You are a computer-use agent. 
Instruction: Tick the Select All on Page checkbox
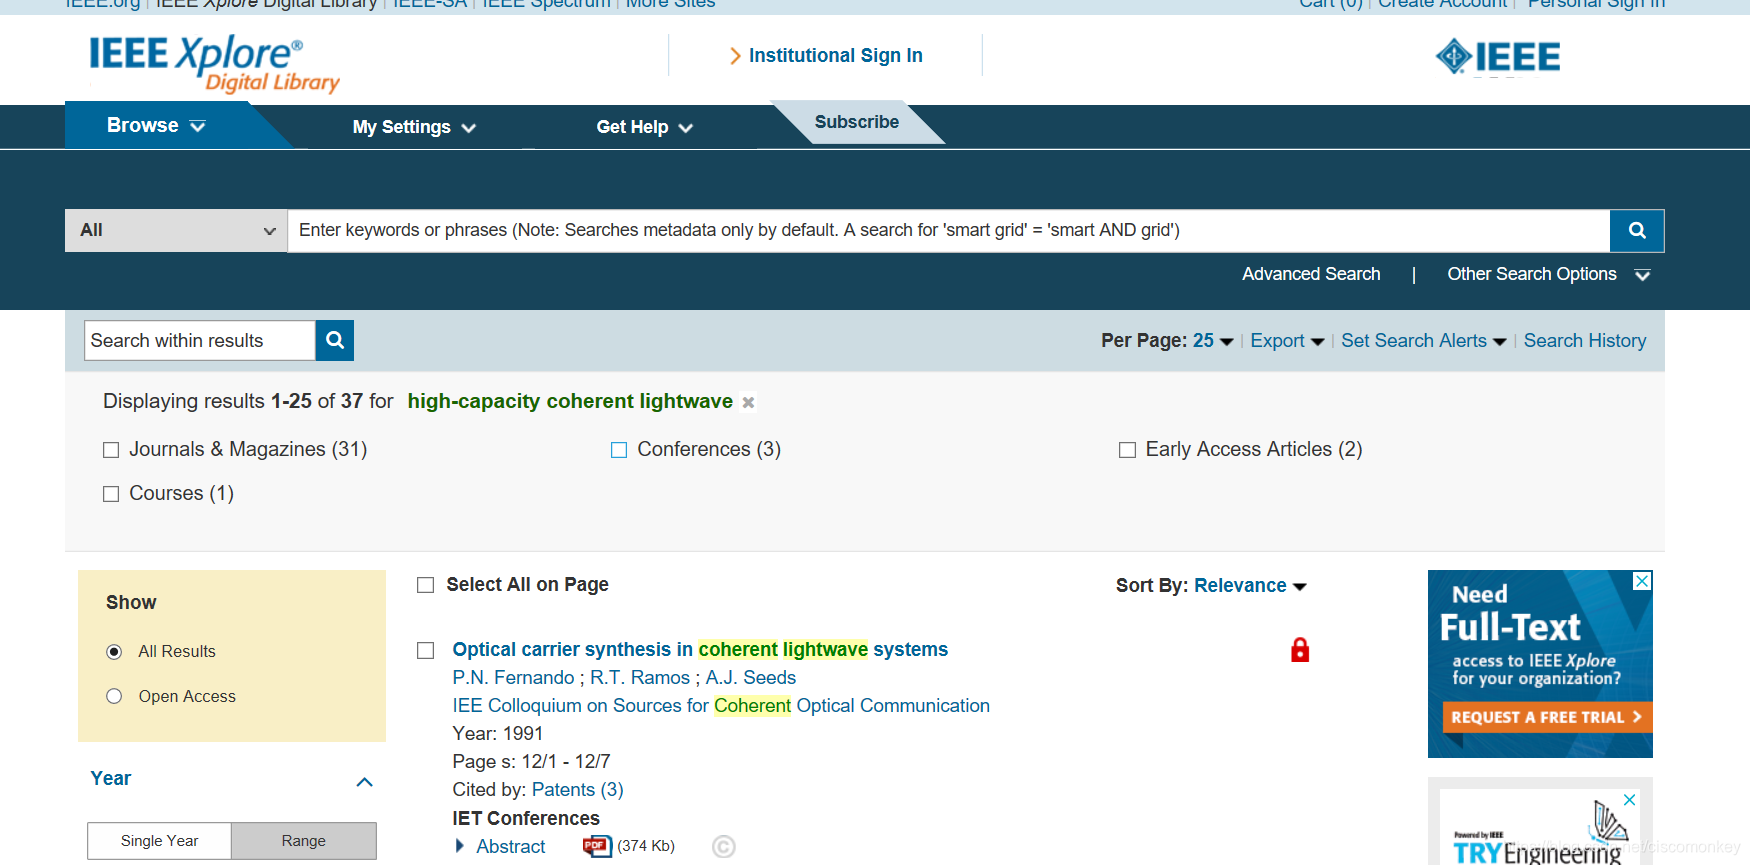tap(425, 585)
